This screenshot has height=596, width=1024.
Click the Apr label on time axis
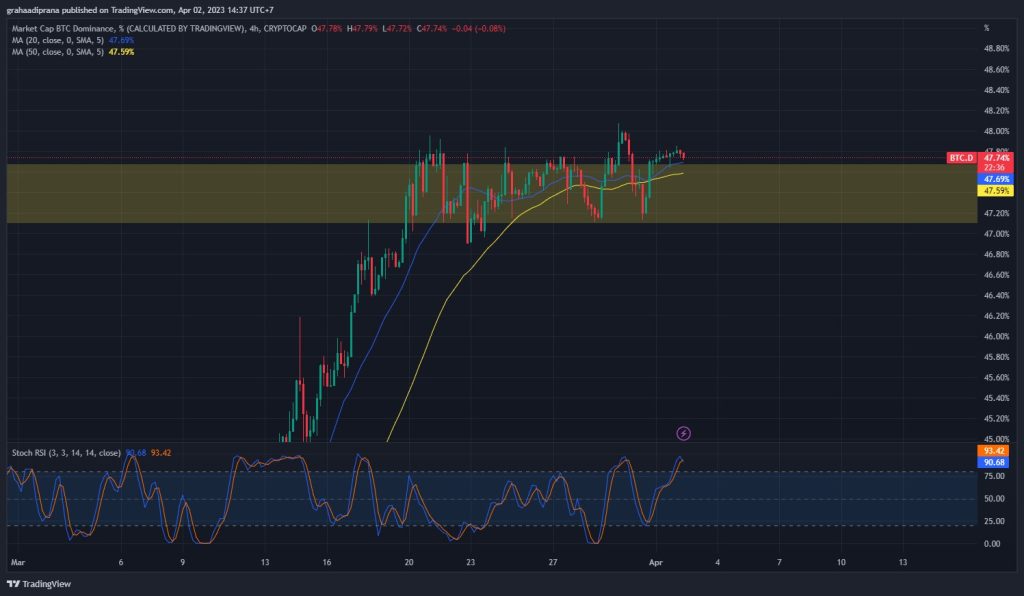point(656,562)
